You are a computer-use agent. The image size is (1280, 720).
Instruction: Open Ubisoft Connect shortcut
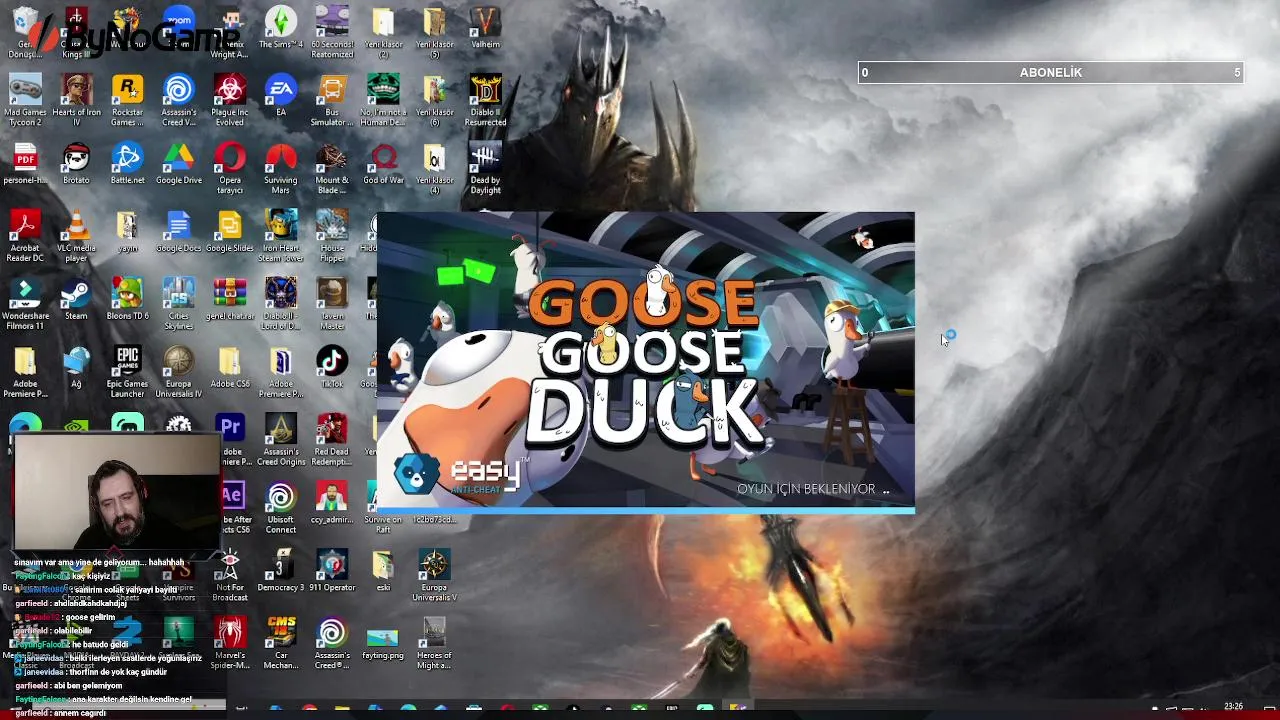tap(281, 508)
